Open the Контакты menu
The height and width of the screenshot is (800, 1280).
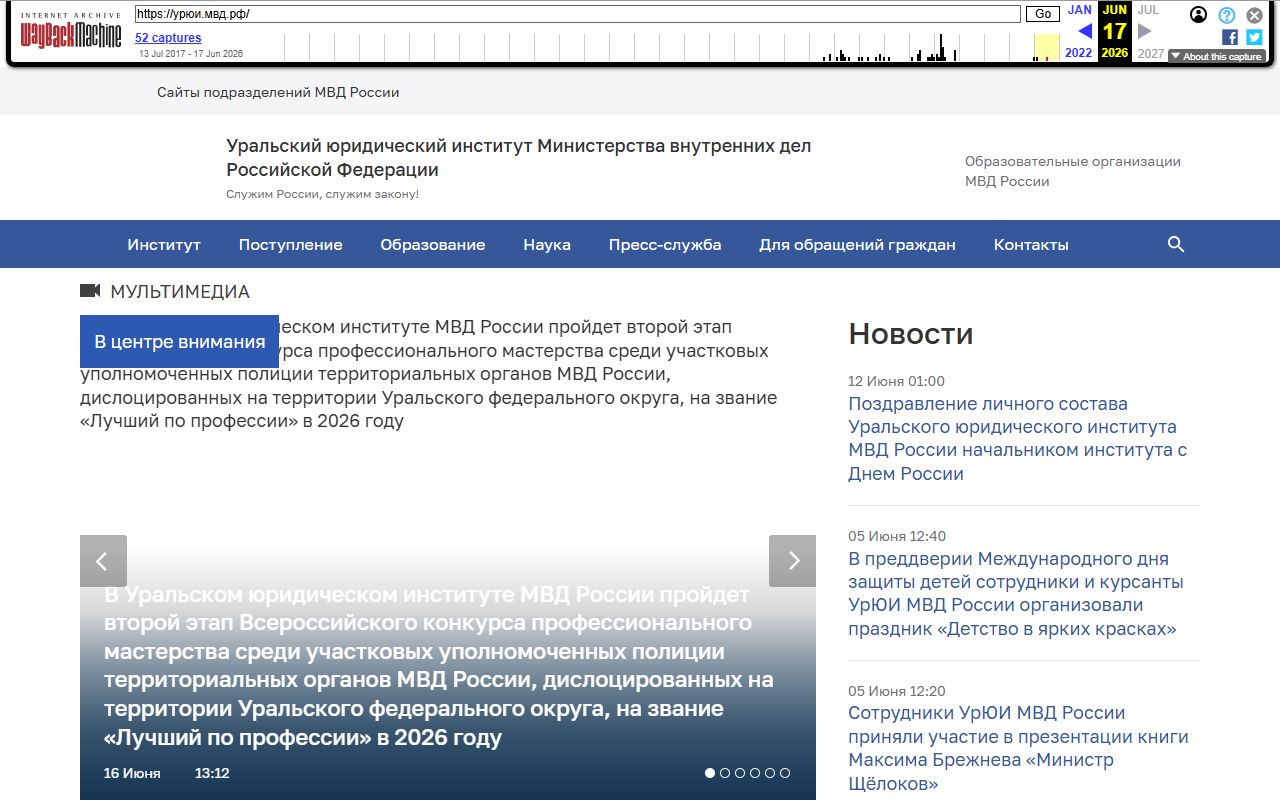[1031, 244]
